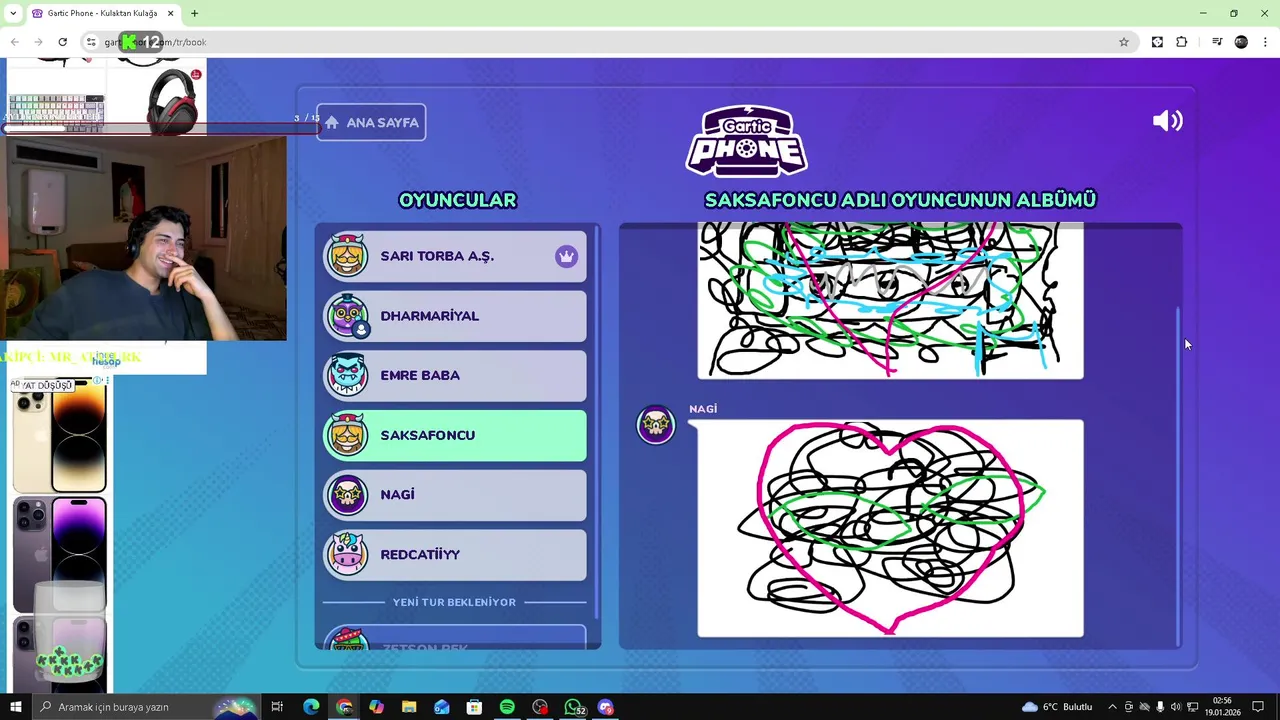1280x720 pixels.
Task: Click the players list scrollbar
Action: [597, 421]
